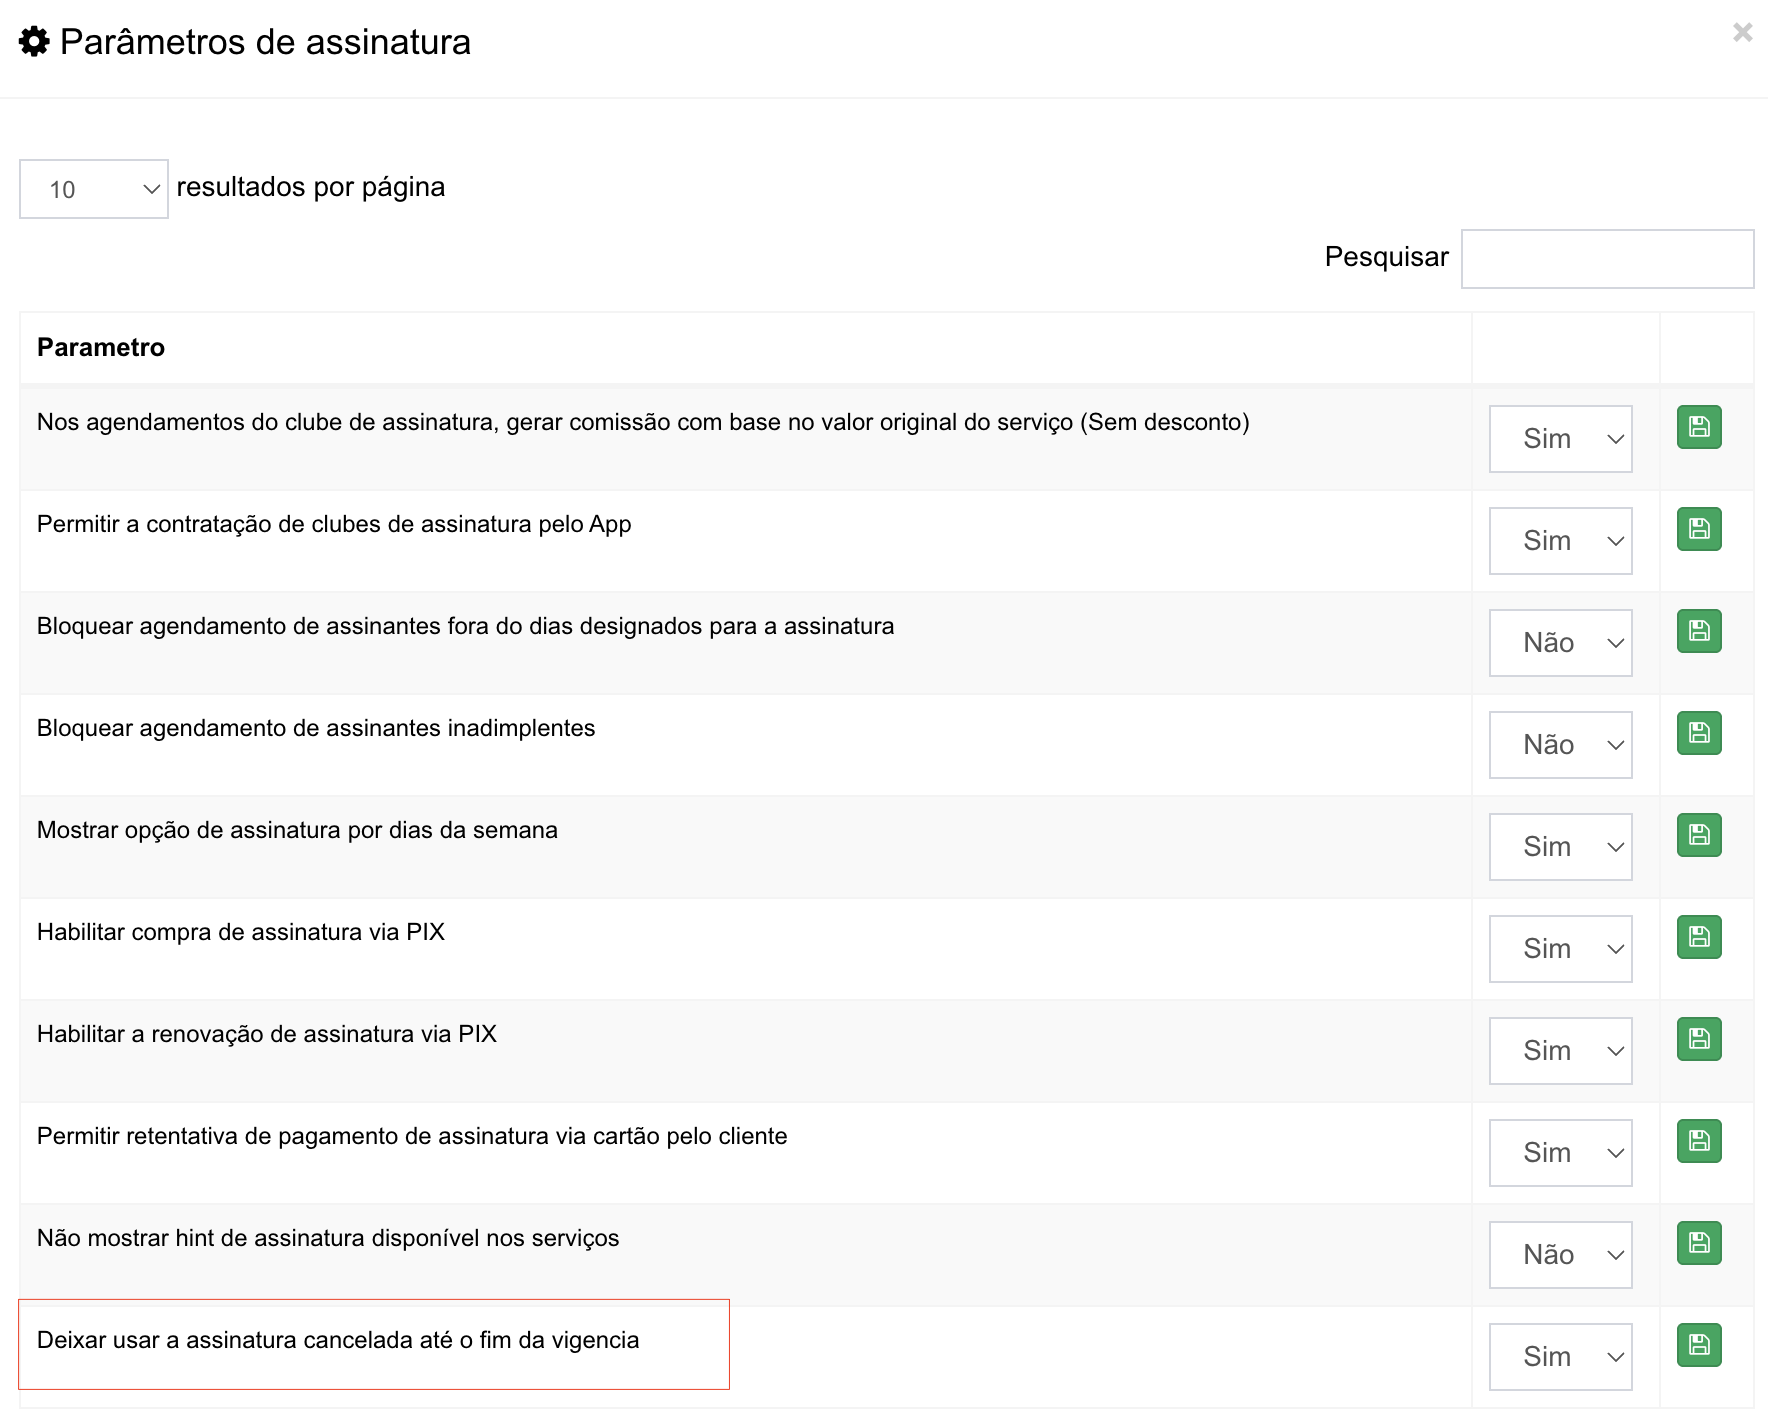Save the weekday subscription option parameter
Viewport: 1768px width, 1428px height.
(1698, 835)
